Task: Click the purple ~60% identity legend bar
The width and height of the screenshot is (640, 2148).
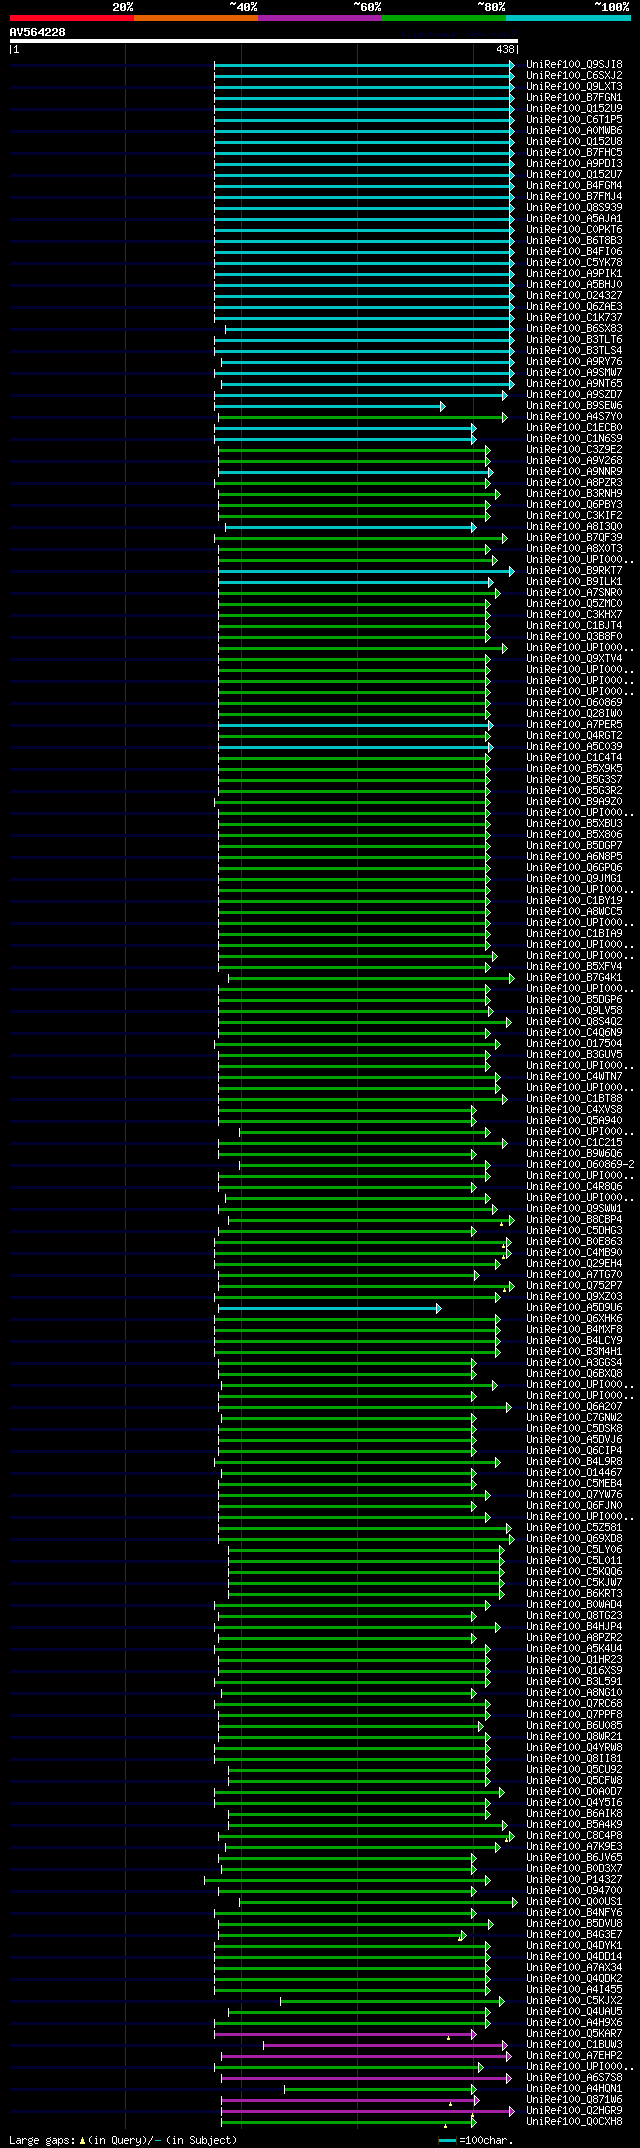Action: click(320, 18)
